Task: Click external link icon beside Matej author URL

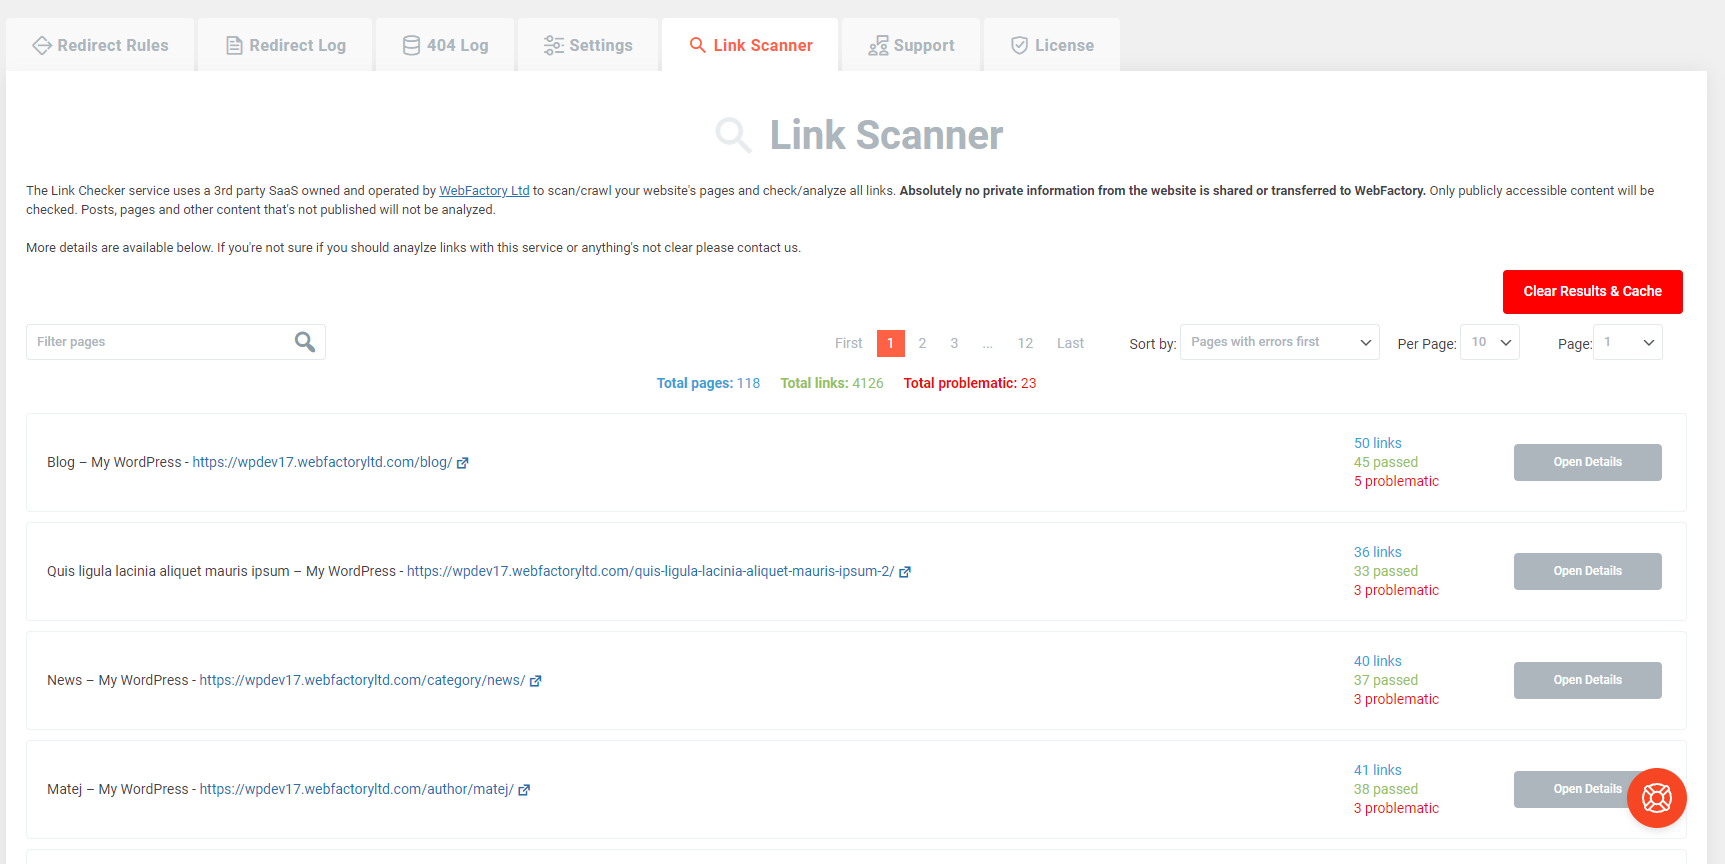Action: [524, 790]
